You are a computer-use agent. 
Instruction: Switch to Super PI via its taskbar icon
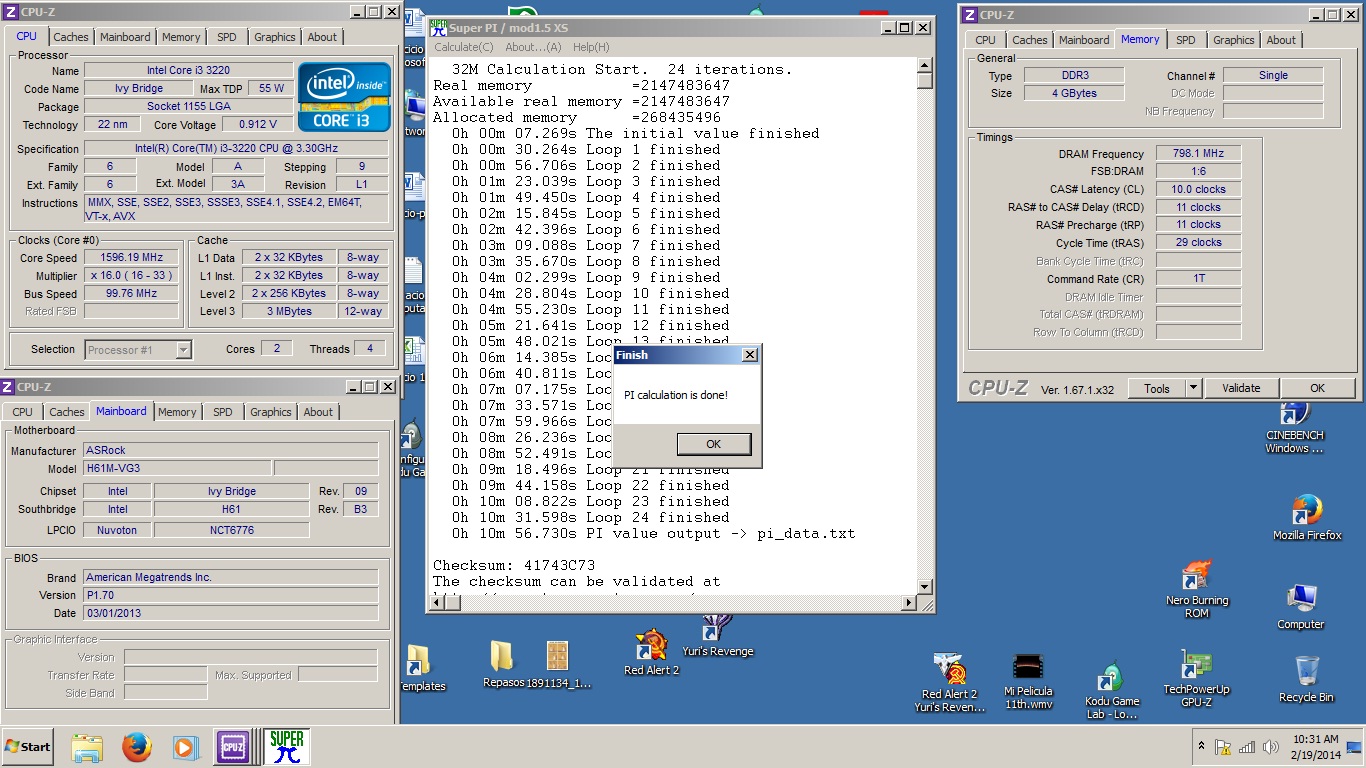286,747
